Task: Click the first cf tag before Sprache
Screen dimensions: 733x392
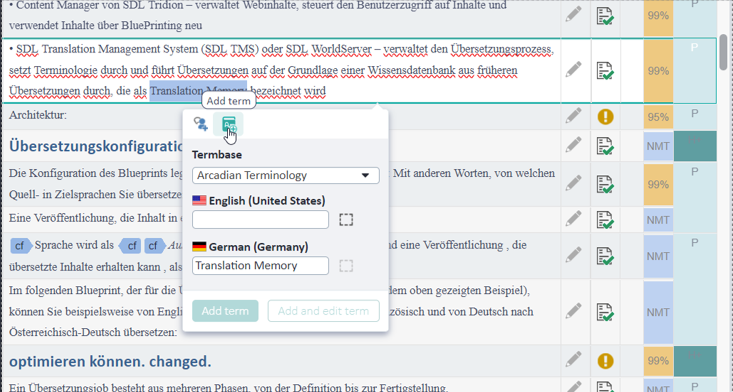Action: (21, 245)
